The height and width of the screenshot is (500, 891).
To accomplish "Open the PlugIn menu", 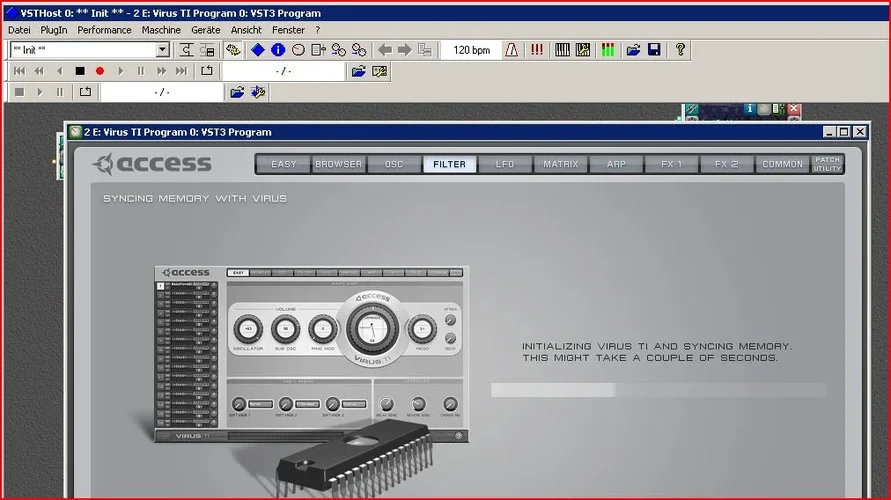I will [x=54, y=30].
